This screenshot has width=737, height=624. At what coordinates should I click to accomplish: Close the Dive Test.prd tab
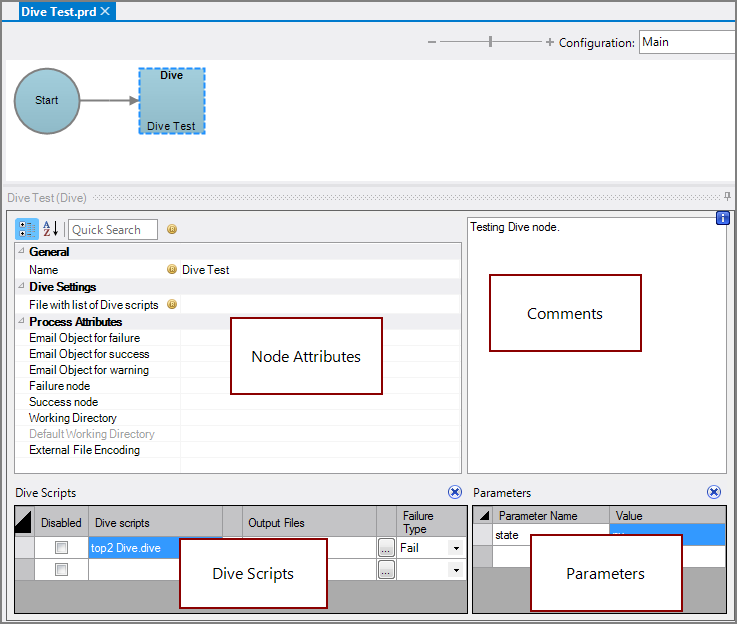(106, 11)
